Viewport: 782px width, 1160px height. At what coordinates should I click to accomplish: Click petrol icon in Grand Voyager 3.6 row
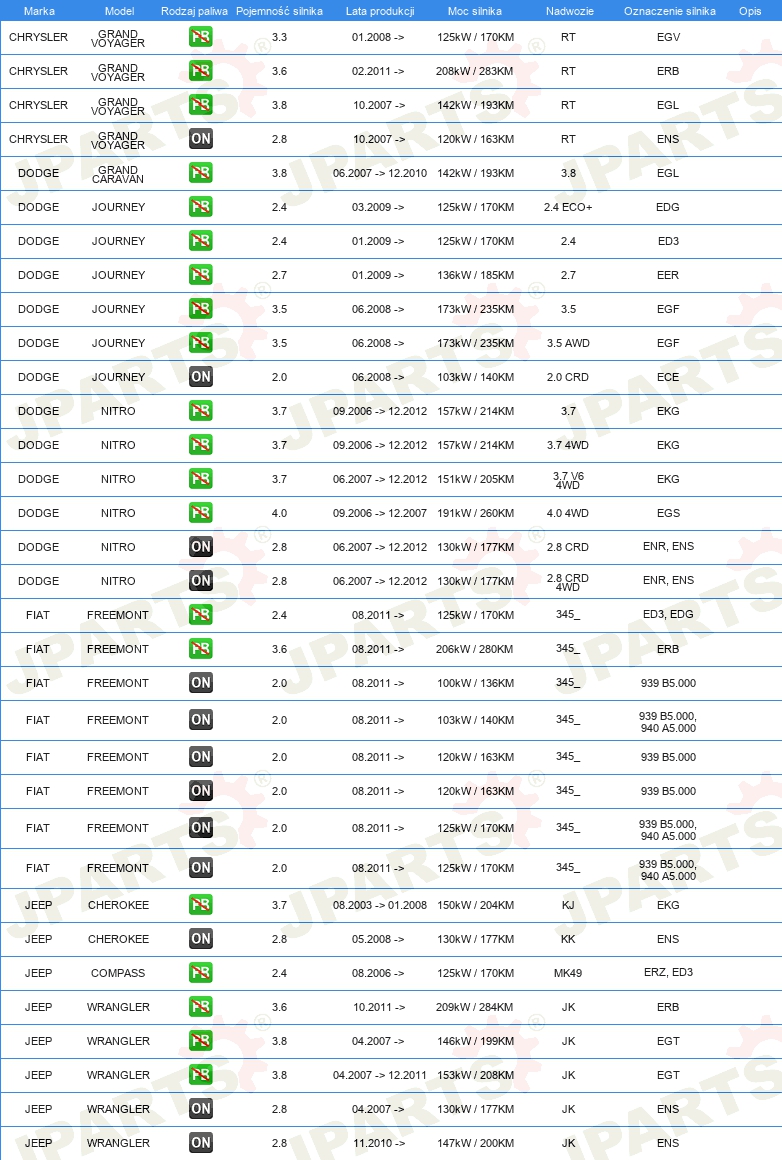(x=200, y=71)
